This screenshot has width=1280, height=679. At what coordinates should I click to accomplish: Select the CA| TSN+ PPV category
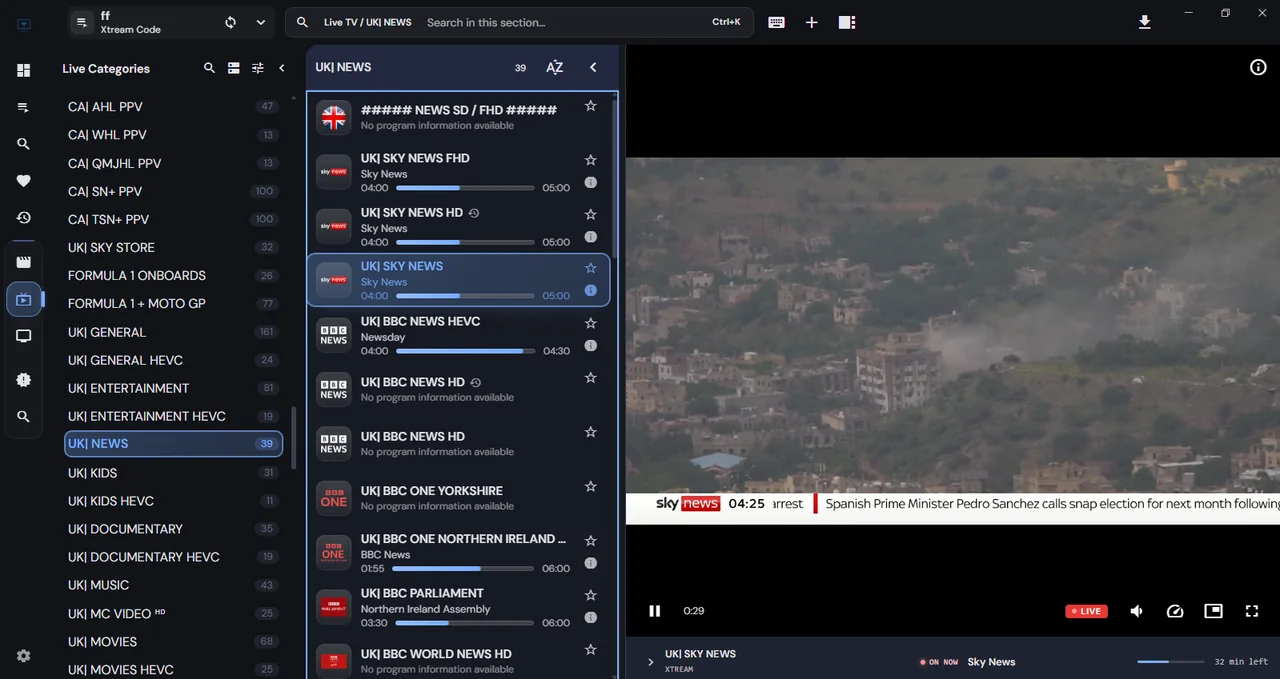pyautogui.click(x=173, y=219)
